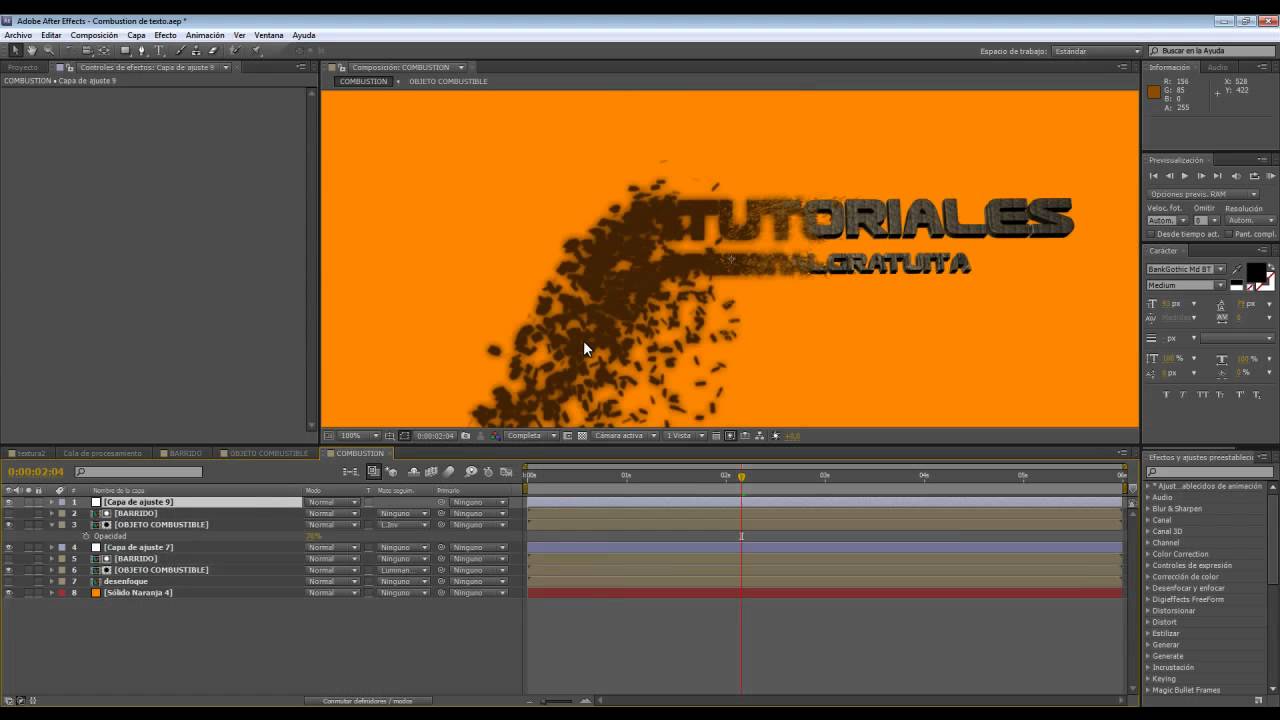Open the graph editor from timeline toolbar

(506, 472)
